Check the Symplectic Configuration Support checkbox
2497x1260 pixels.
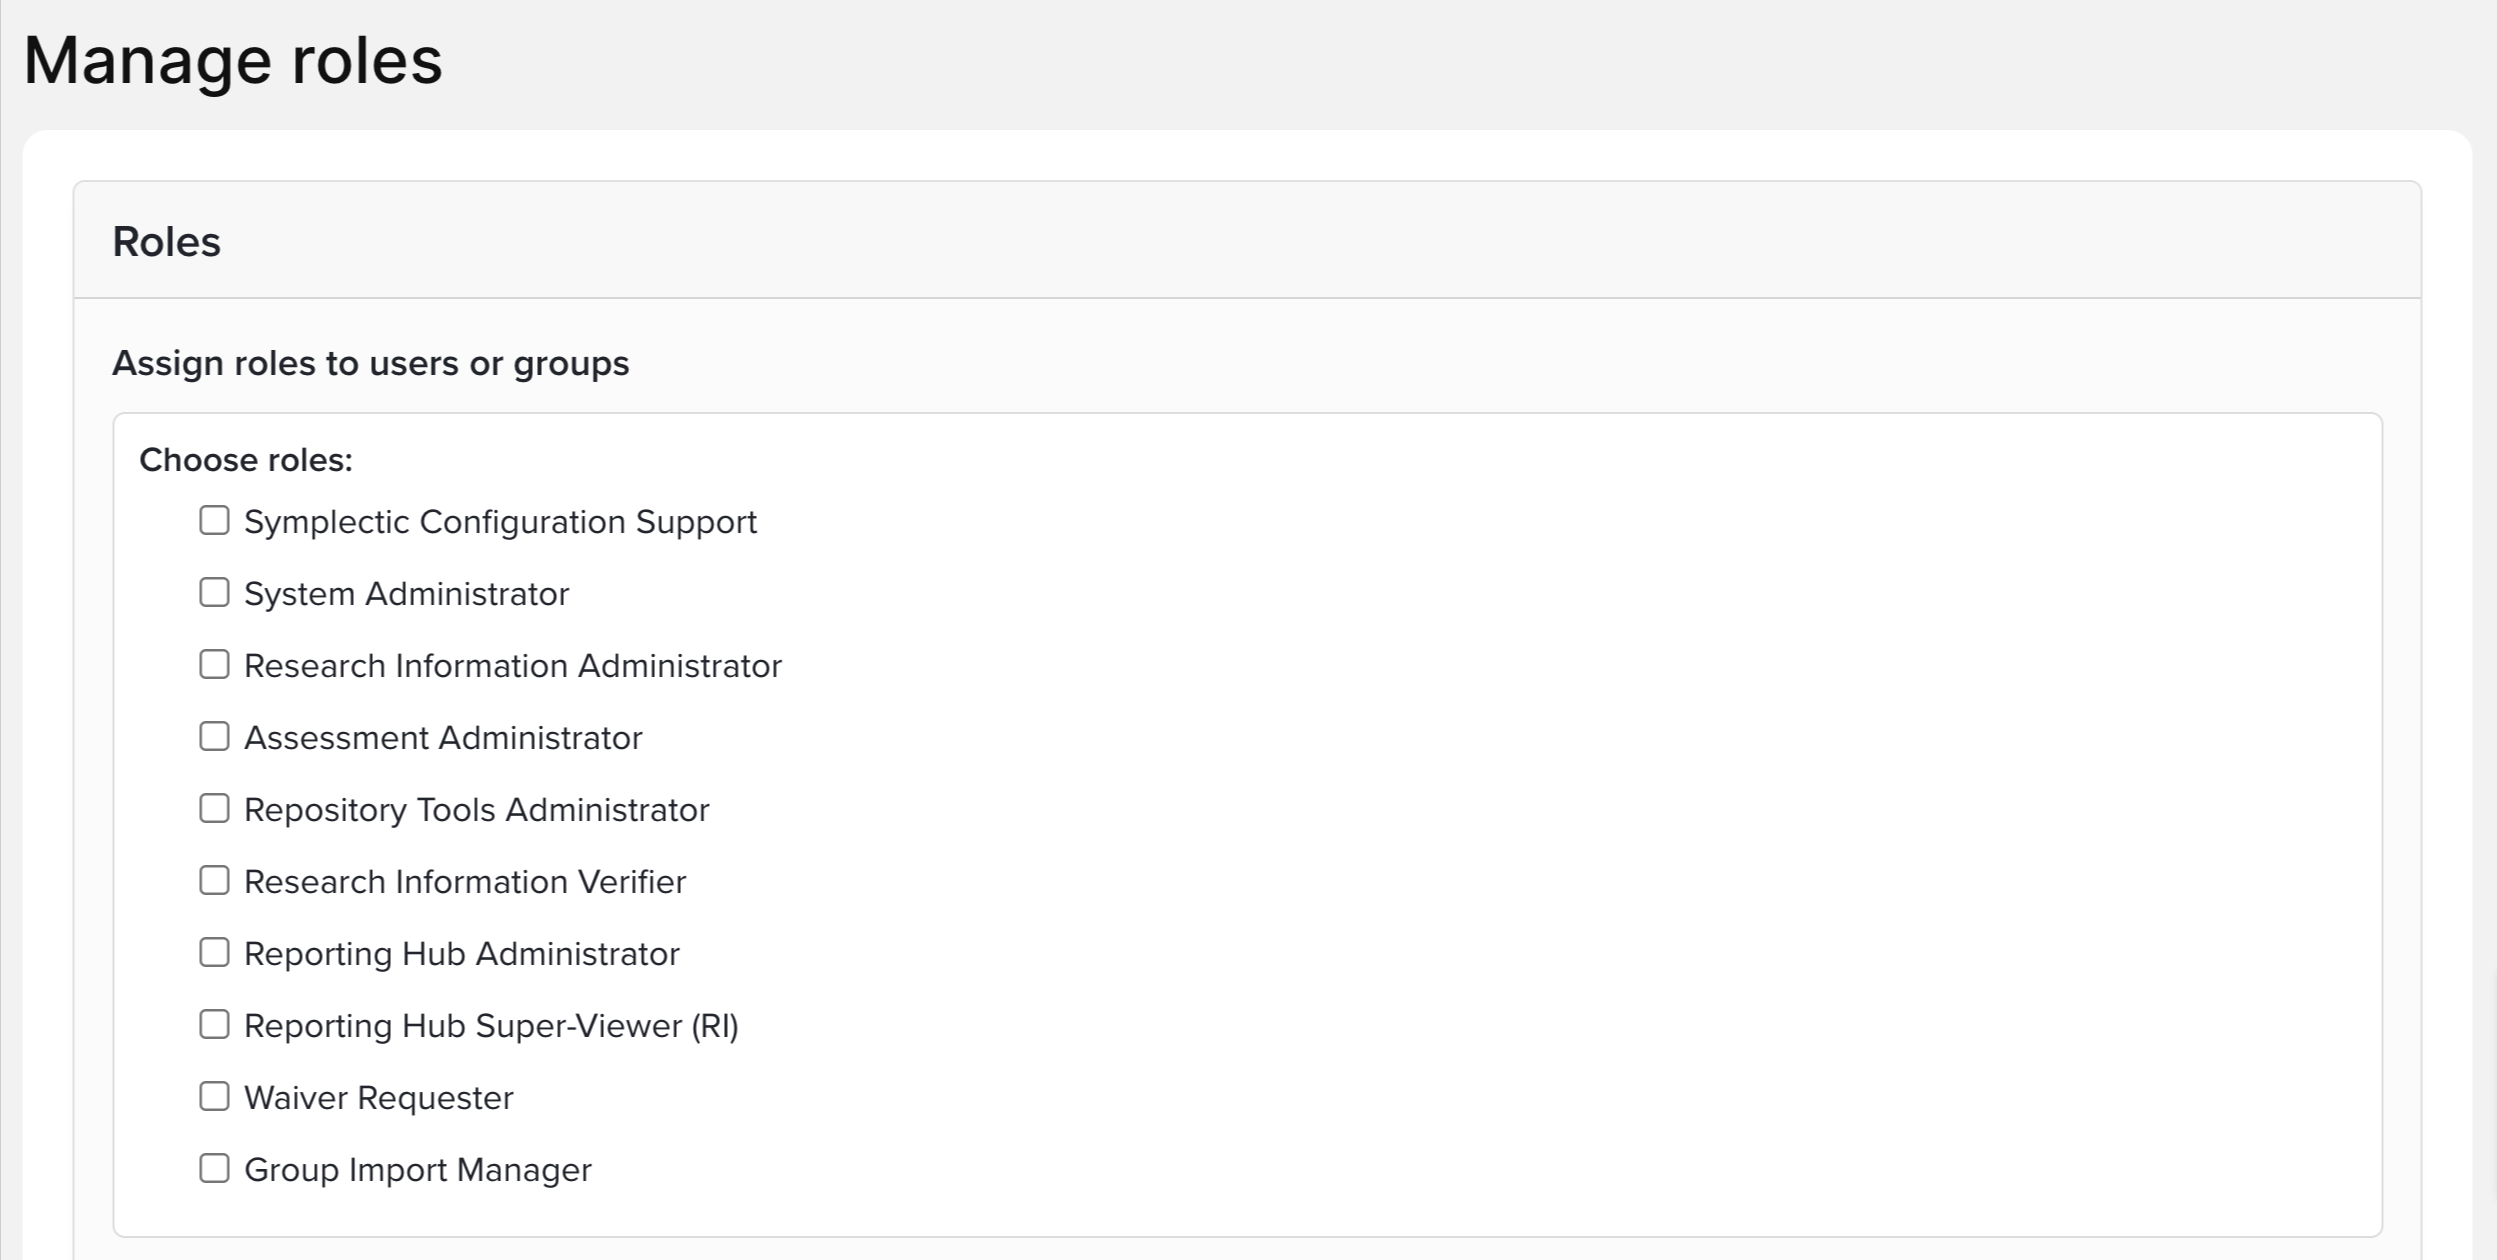214,520
